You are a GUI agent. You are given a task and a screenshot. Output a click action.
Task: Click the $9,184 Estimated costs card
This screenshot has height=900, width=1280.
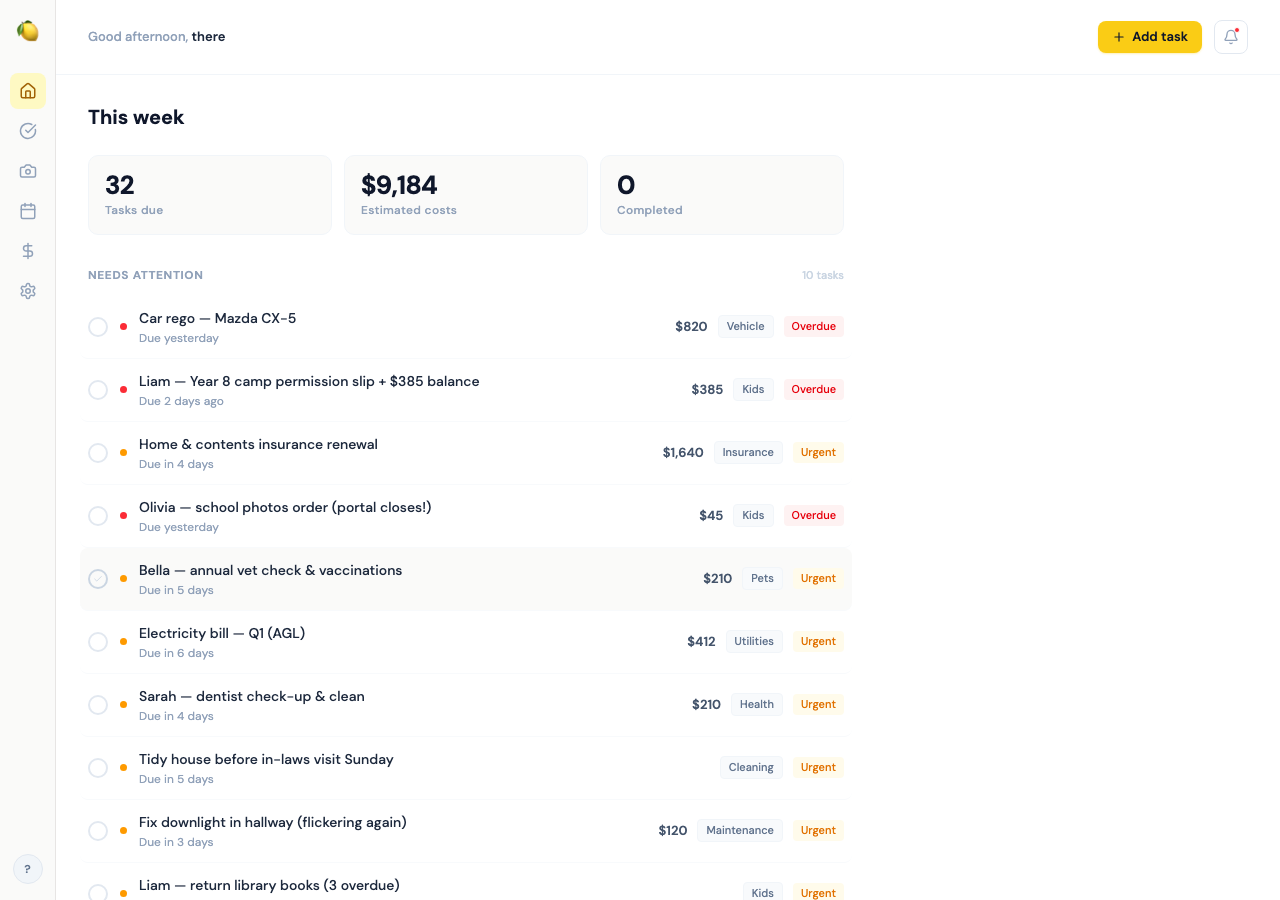(x=465, y=194)
